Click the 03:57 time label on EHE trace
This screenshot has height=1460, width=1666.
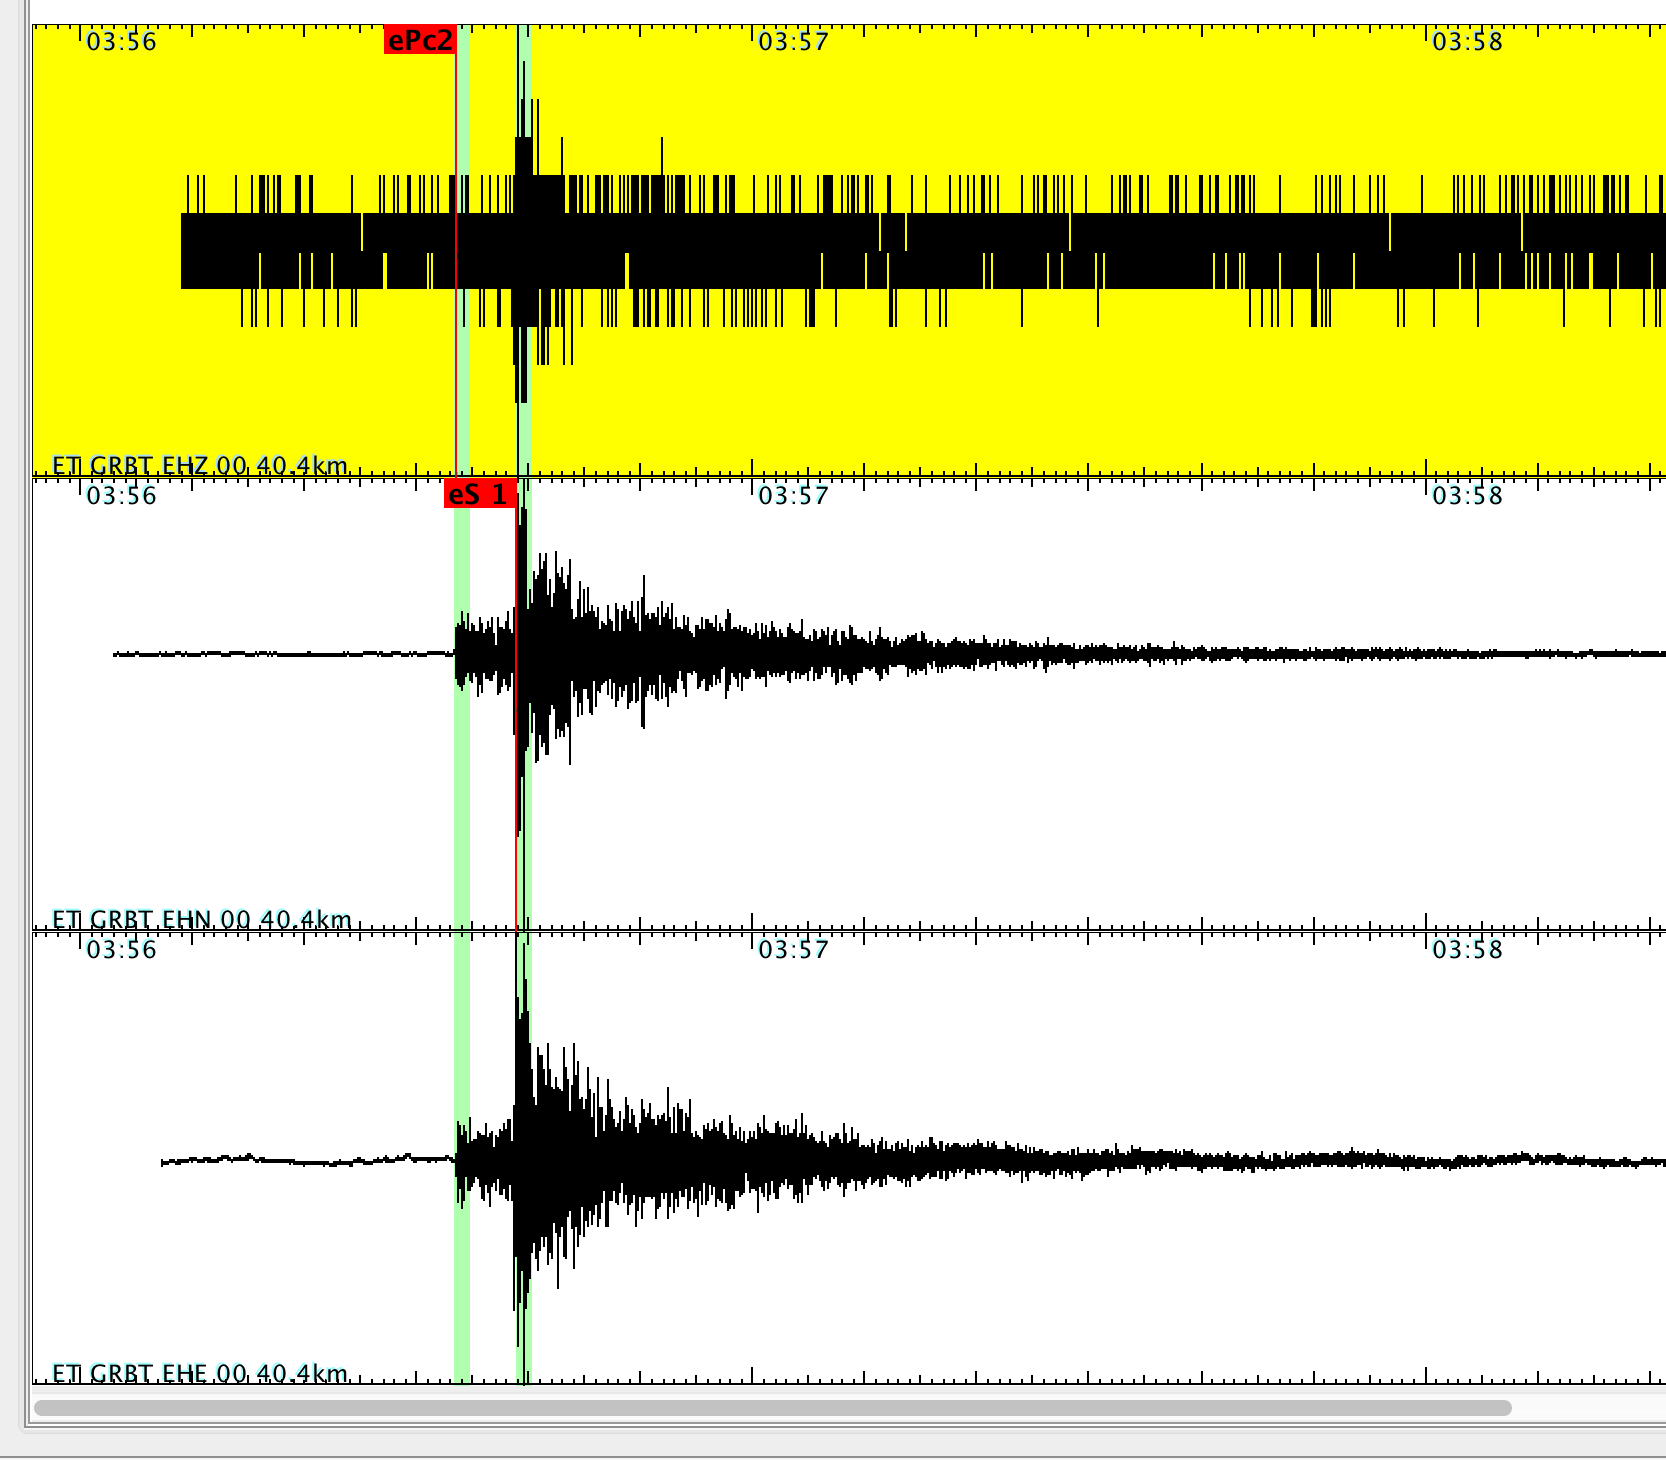click(793, 950)
